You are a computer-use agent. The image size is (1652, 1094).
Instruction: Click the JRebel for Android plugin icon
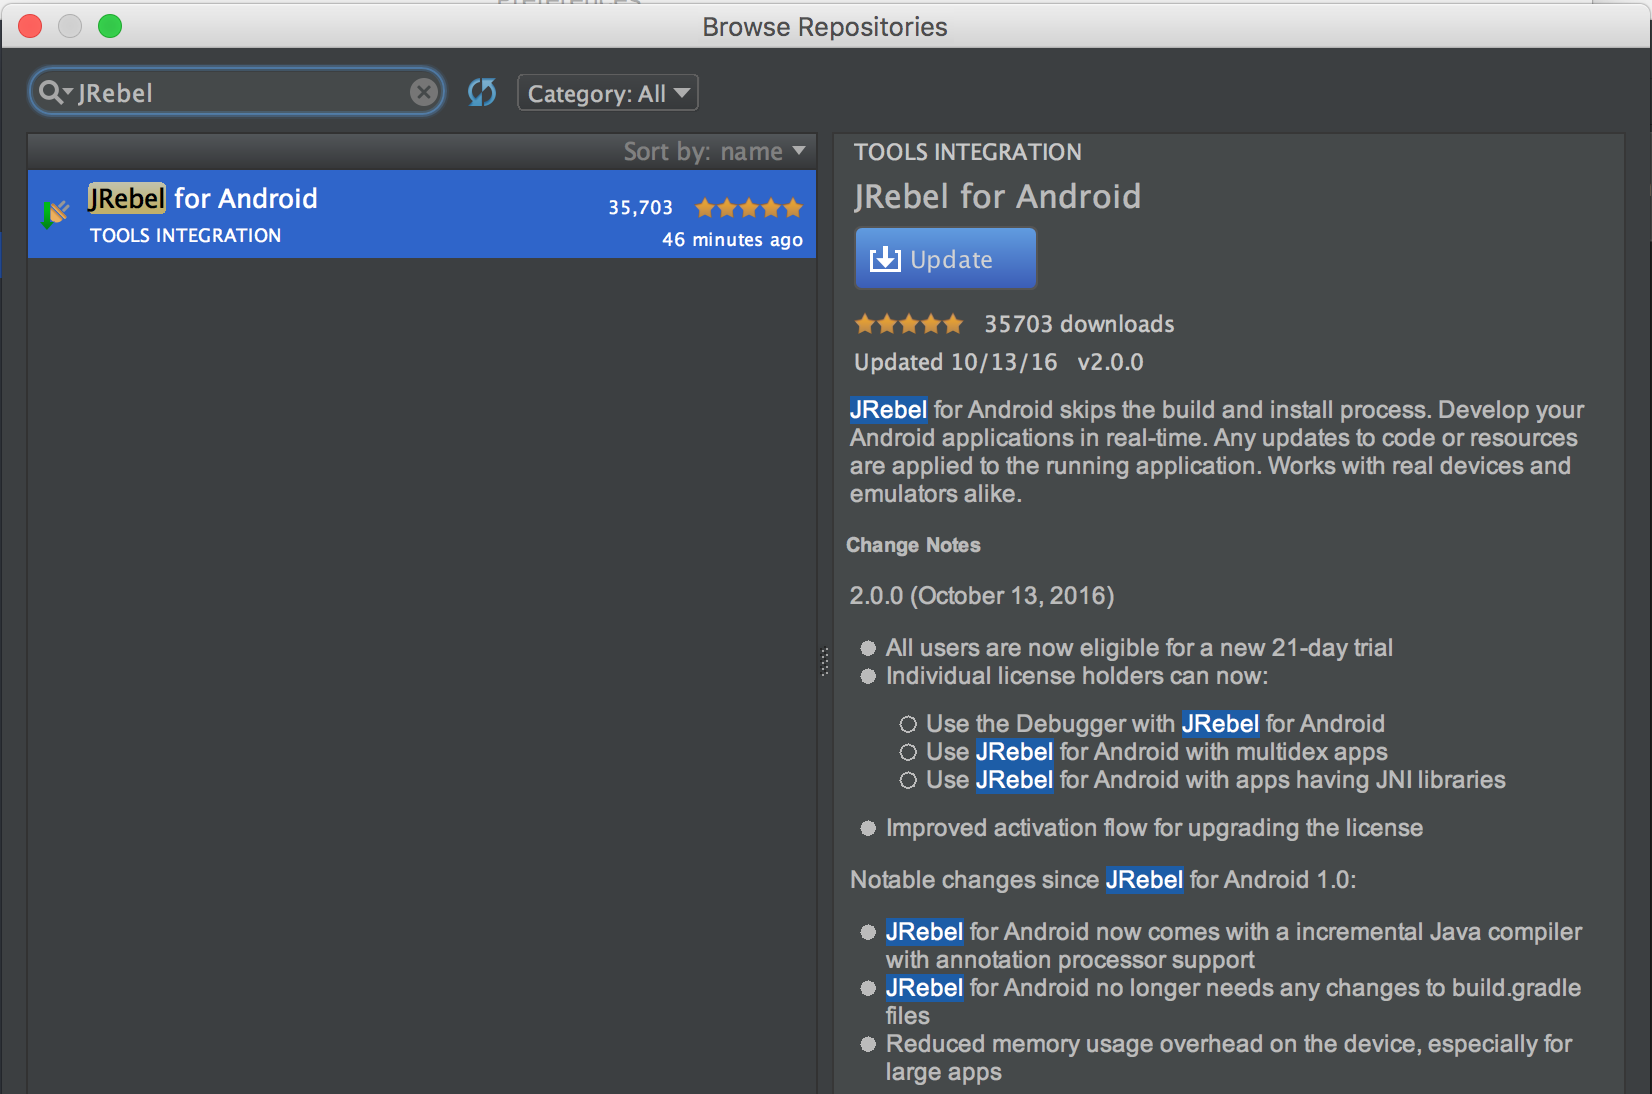coord(56,213)
